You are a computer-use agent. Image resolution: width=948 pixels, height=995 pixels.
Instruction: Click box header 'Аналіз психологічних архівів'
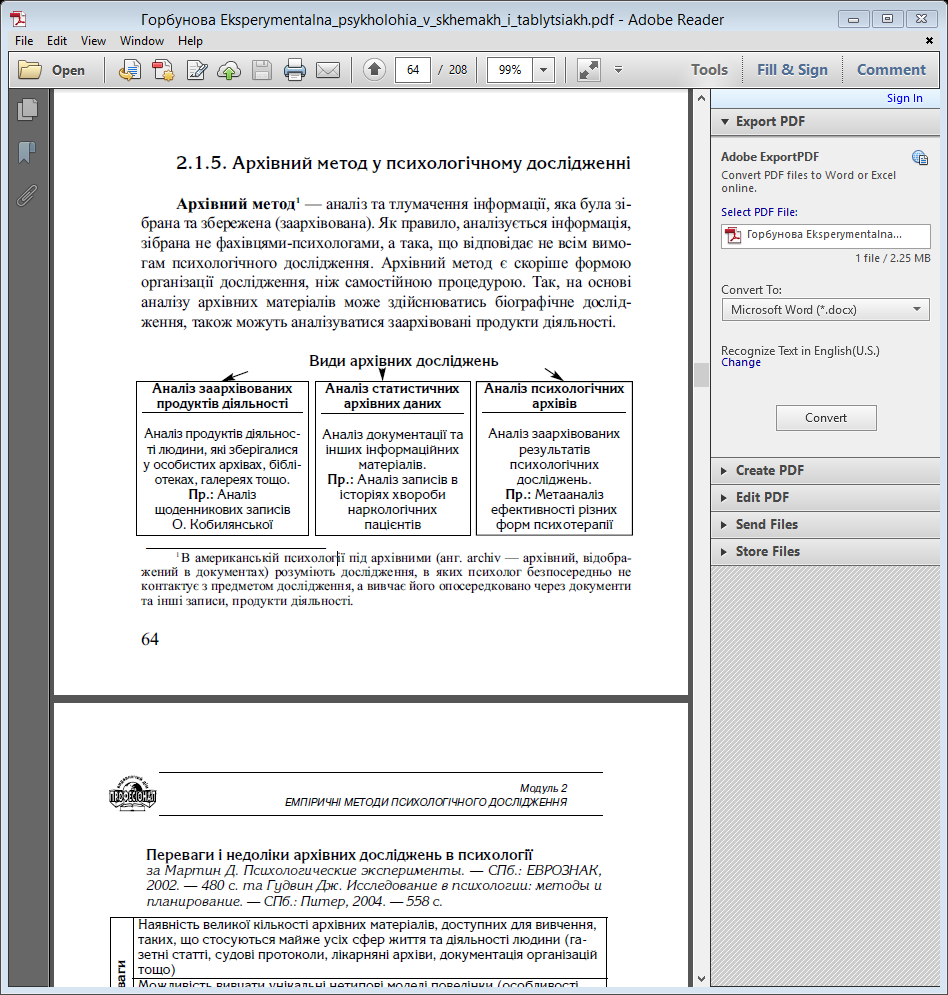tap(554, 396)
